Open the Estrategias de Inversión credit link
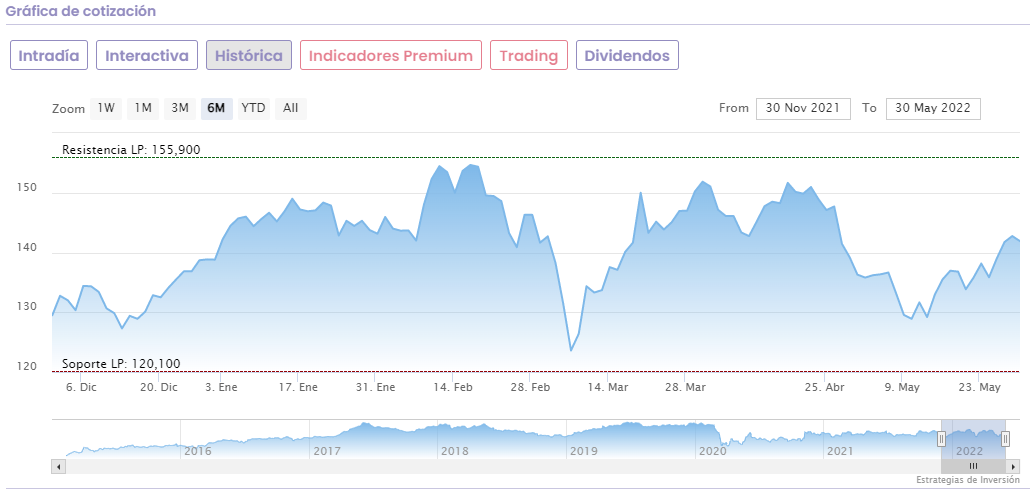 [967, 481]
